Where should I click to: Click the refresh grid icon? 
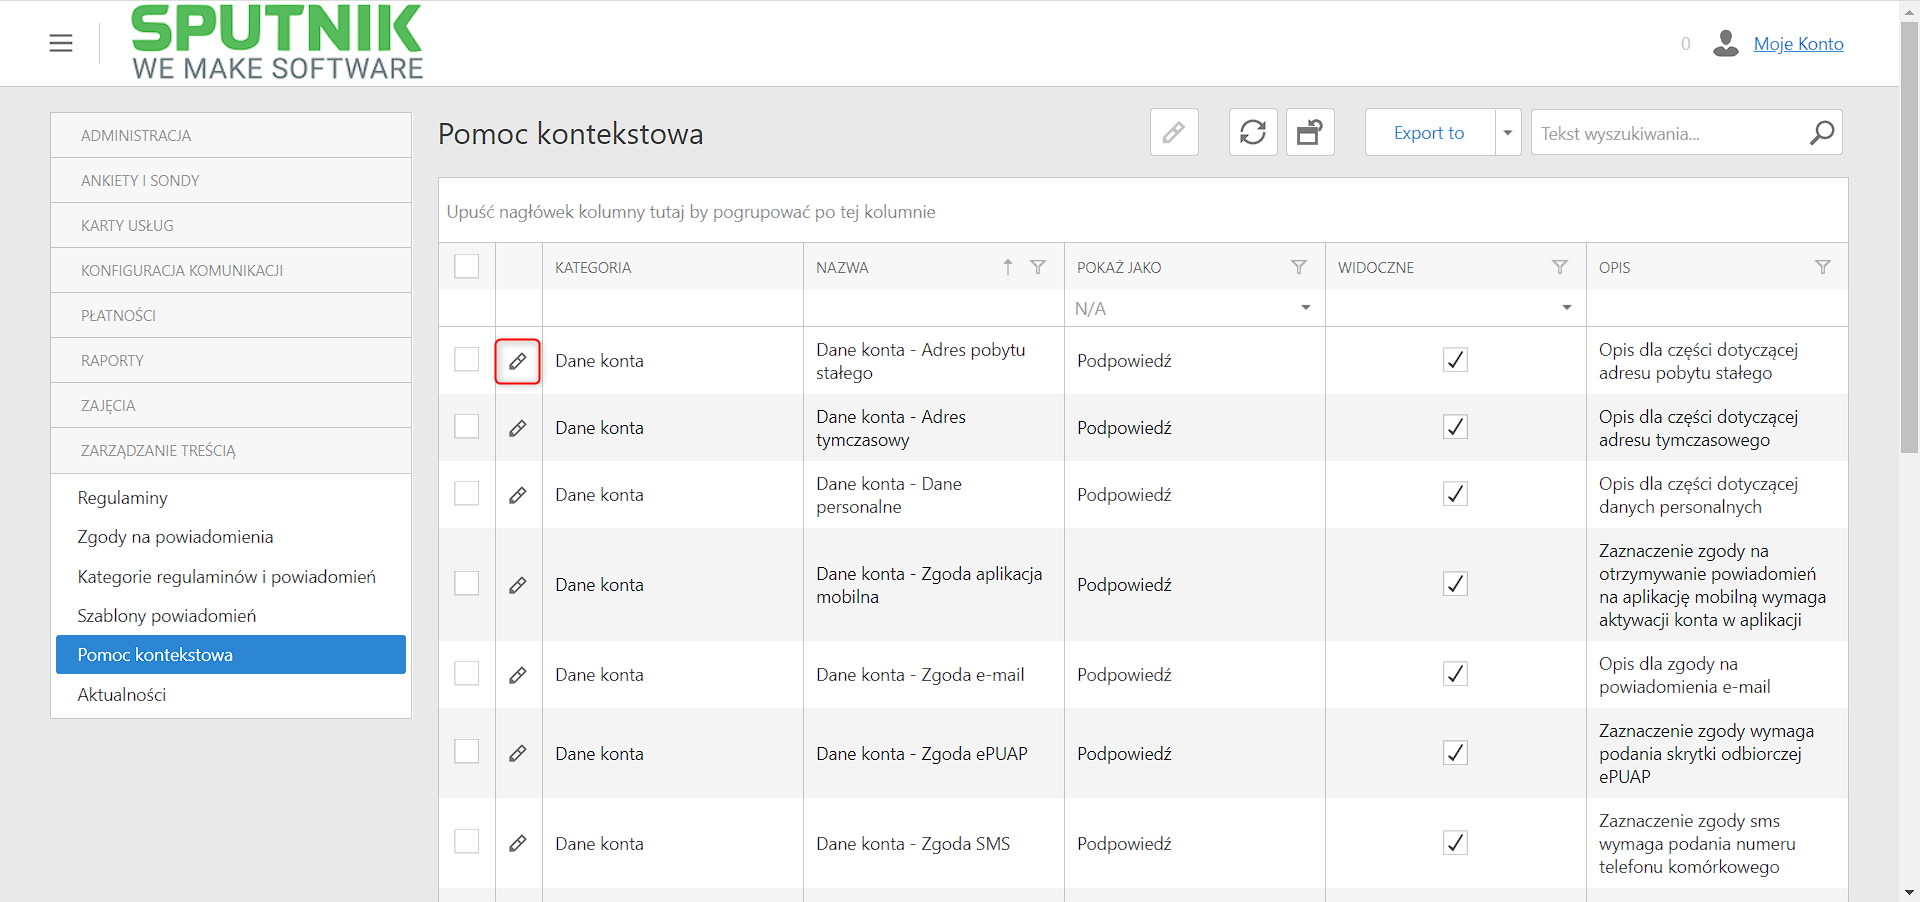click(x=1253, y=132)
